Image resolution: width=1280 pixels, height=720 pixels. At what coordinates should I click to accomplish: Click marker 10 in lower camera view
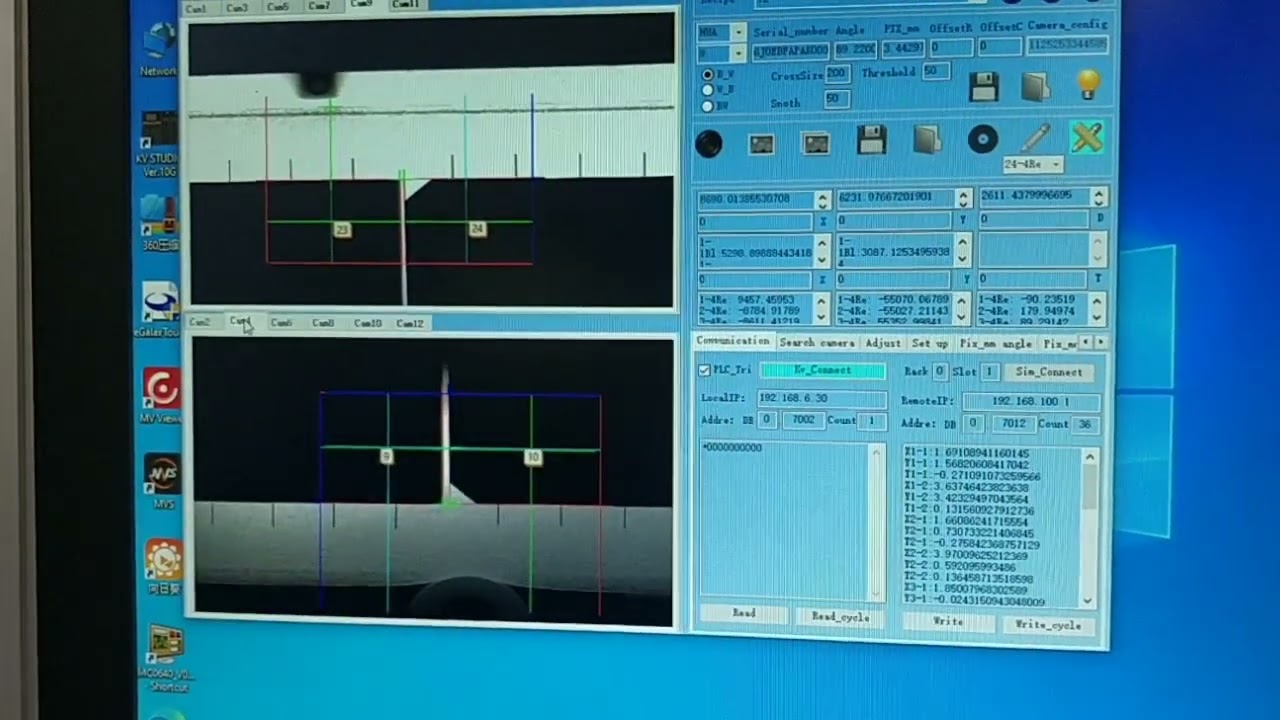[533, 457]
